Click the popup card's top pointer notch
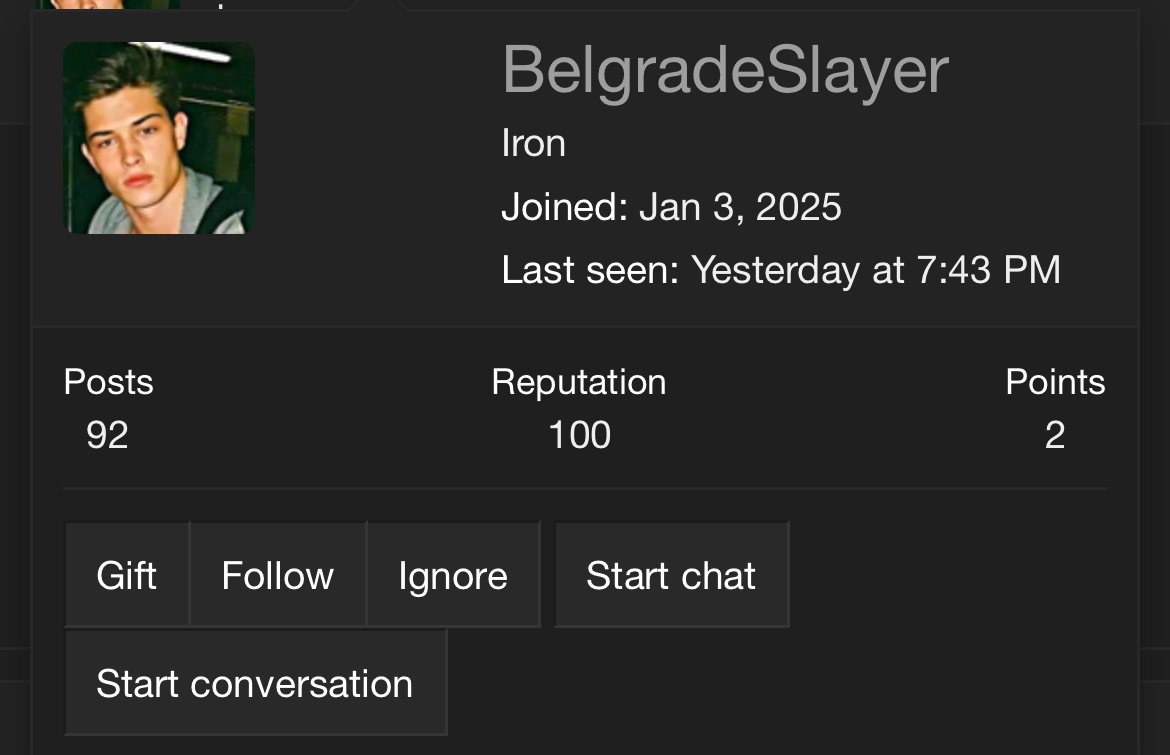 [378, 6]
